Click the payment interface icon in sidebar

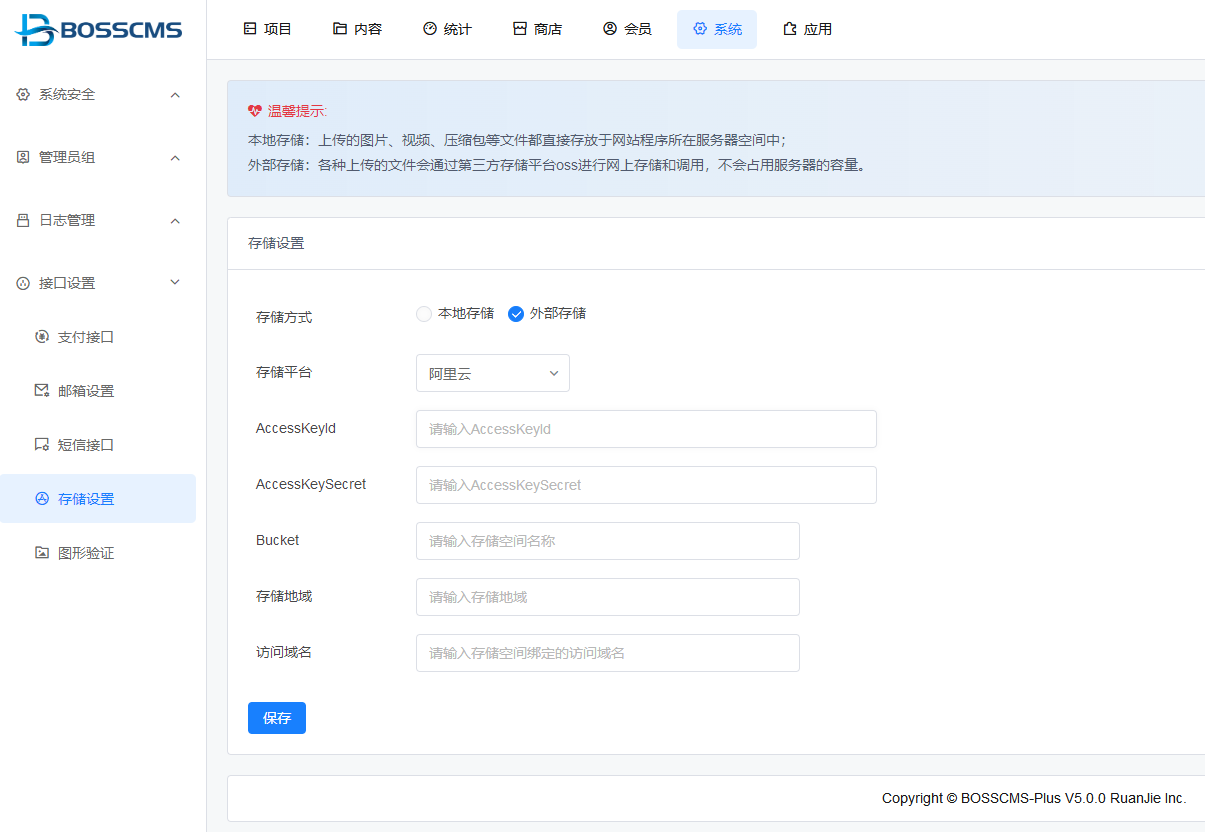click(41, 337)
